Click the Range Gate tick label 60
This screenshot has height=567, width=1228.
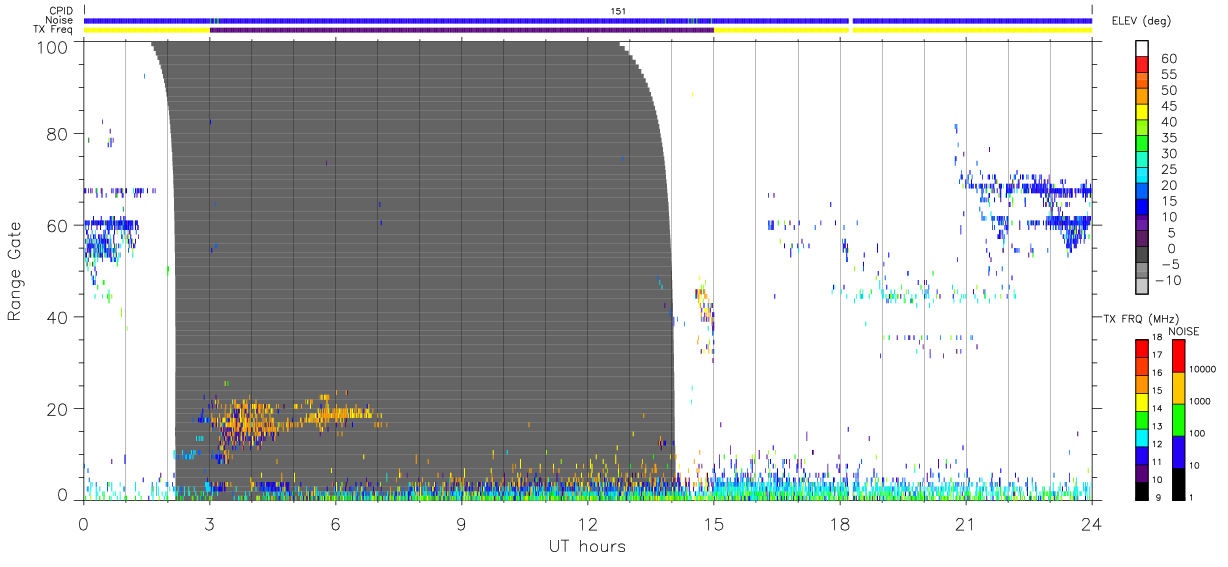pyautogui.click(x=58, y=225)
